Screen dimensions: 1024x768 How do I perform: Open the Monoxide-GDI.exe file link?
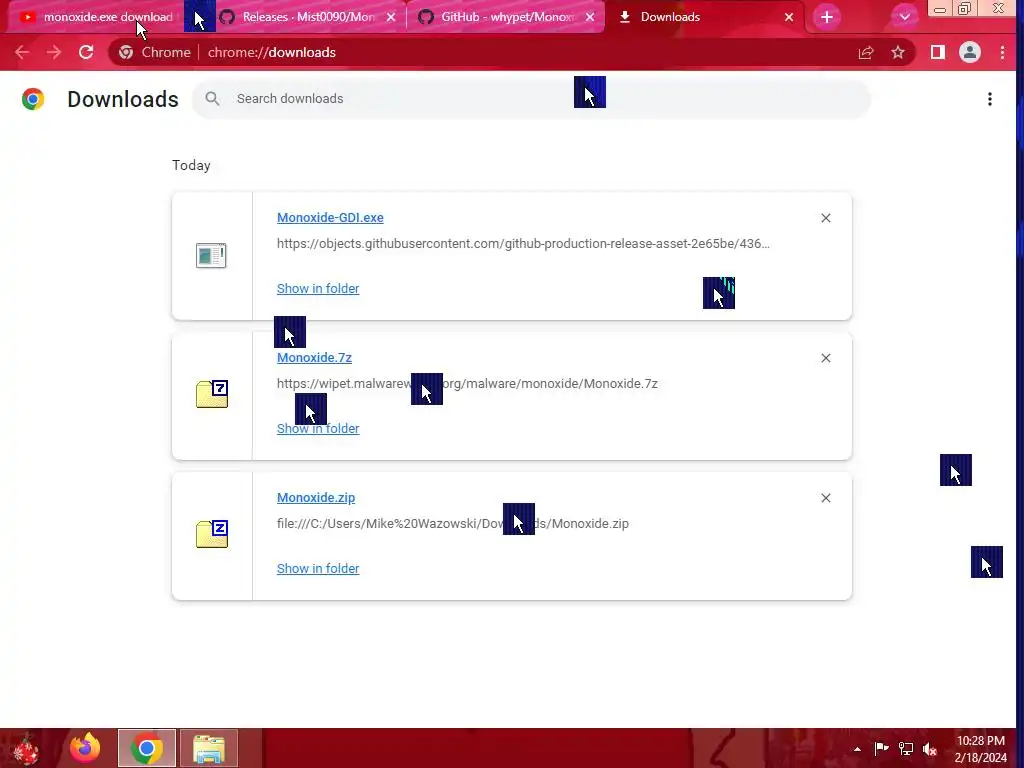[330, 217]
